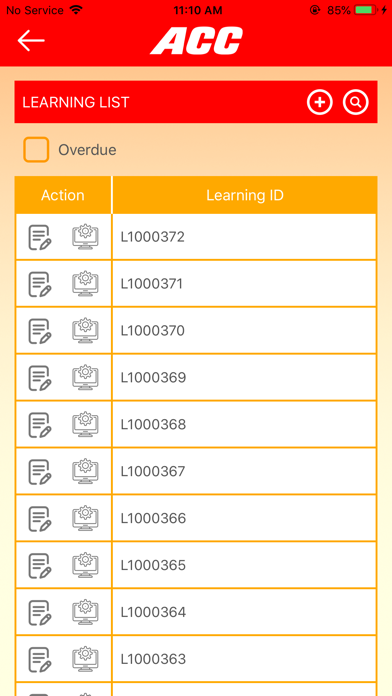Open search in Learning List bar

tap(356, 102)
